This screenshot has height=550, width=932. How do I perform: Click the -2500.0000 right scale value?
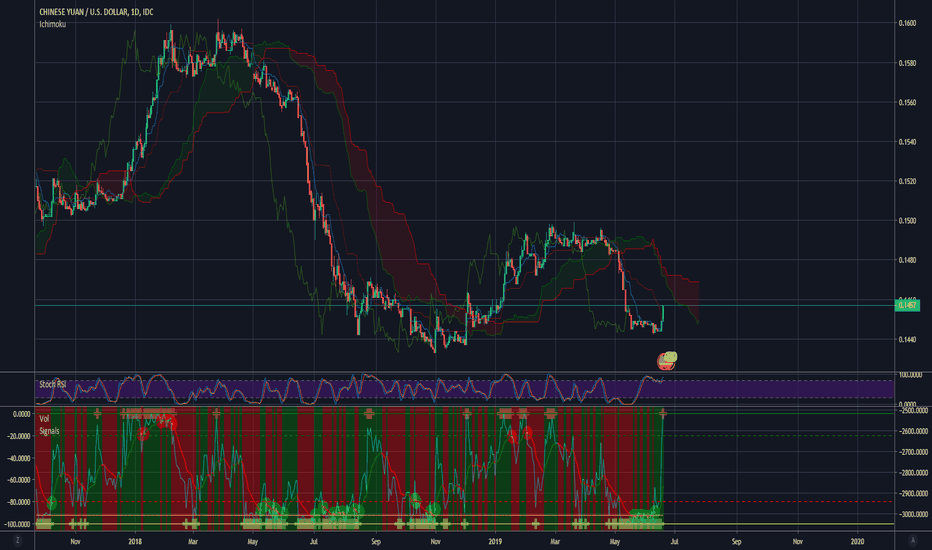pyautogui.click(x=913, y=410)
